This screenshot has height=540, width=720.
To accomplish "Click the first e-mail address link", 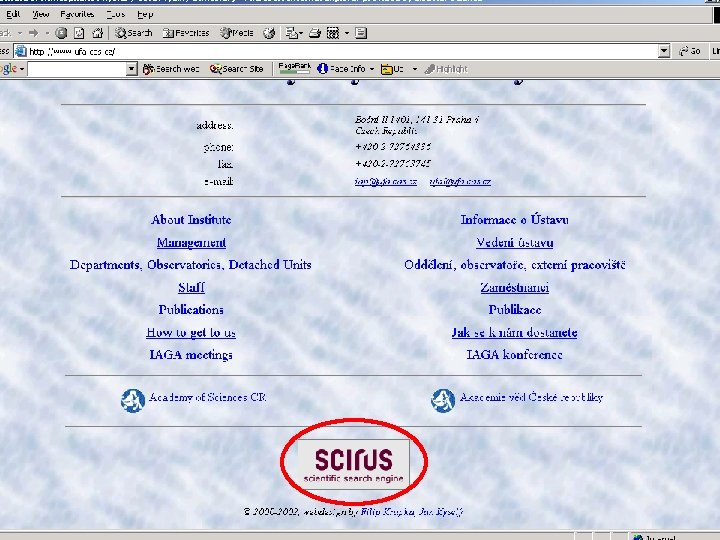I will click(386, 181).
